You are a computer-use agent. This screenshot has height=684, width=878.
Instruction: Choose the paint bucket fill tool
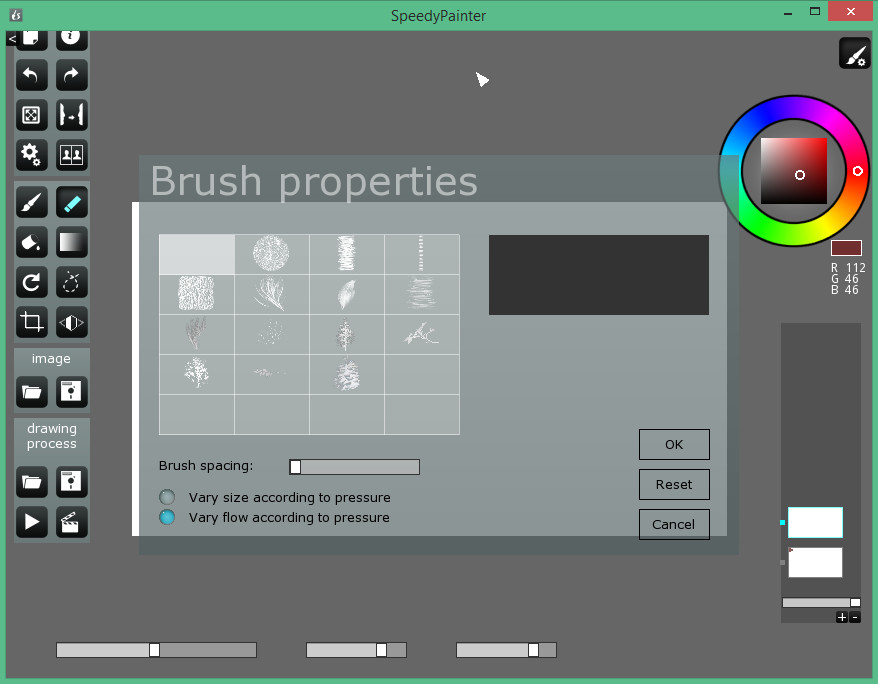coord(32,242)
